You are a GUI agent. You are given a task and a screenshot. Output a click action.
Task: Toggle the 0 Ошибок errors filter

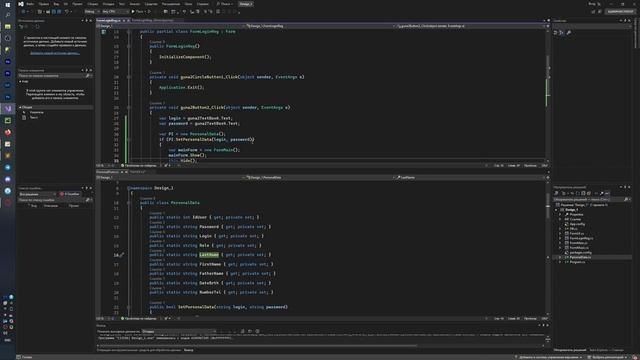70,194
